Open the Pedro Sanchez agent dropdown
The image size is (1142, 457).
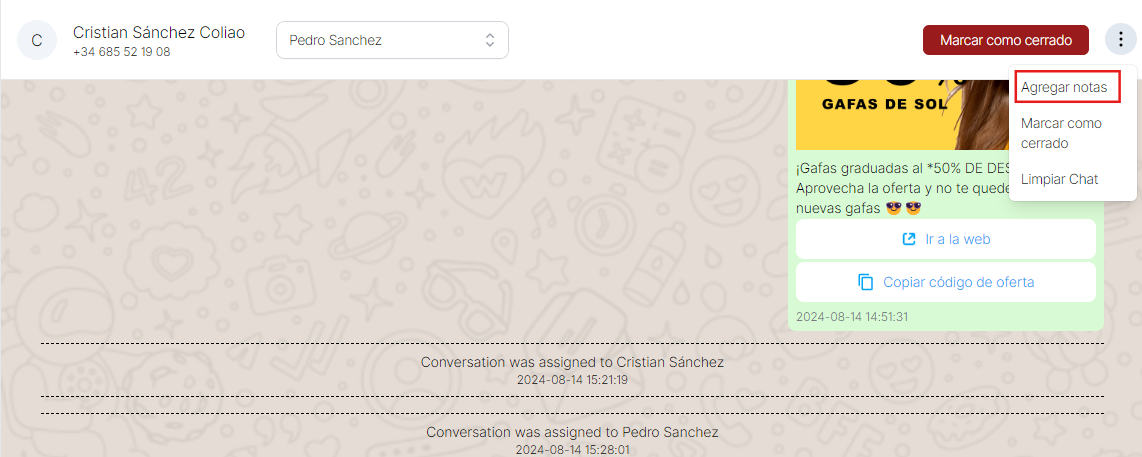[x=392, y=40]
